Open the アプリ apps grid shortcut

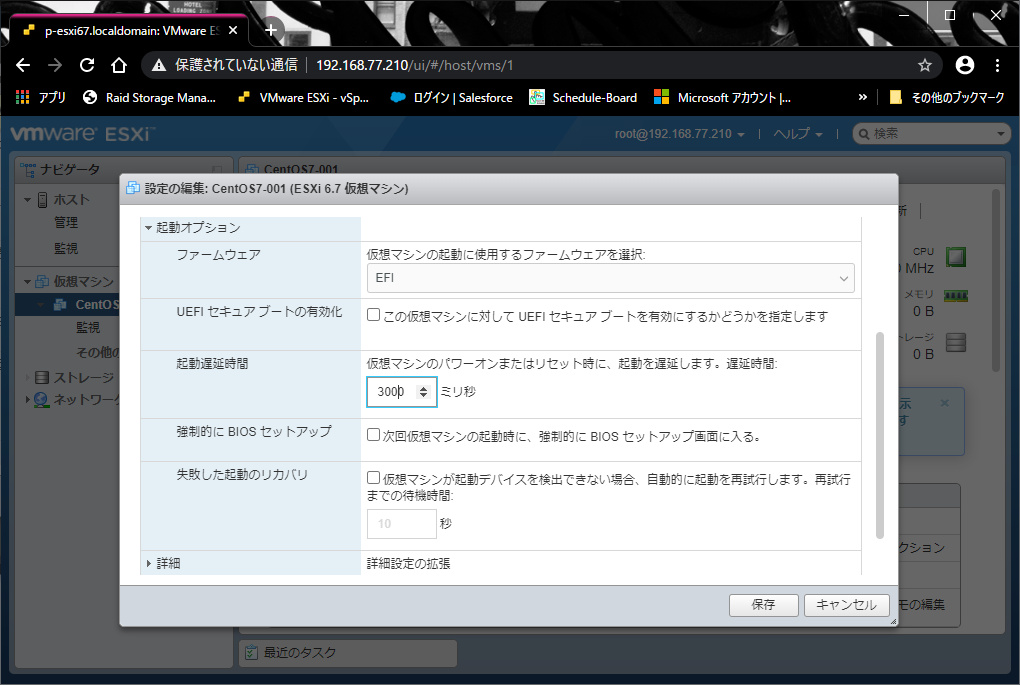[x=40, y=98]
